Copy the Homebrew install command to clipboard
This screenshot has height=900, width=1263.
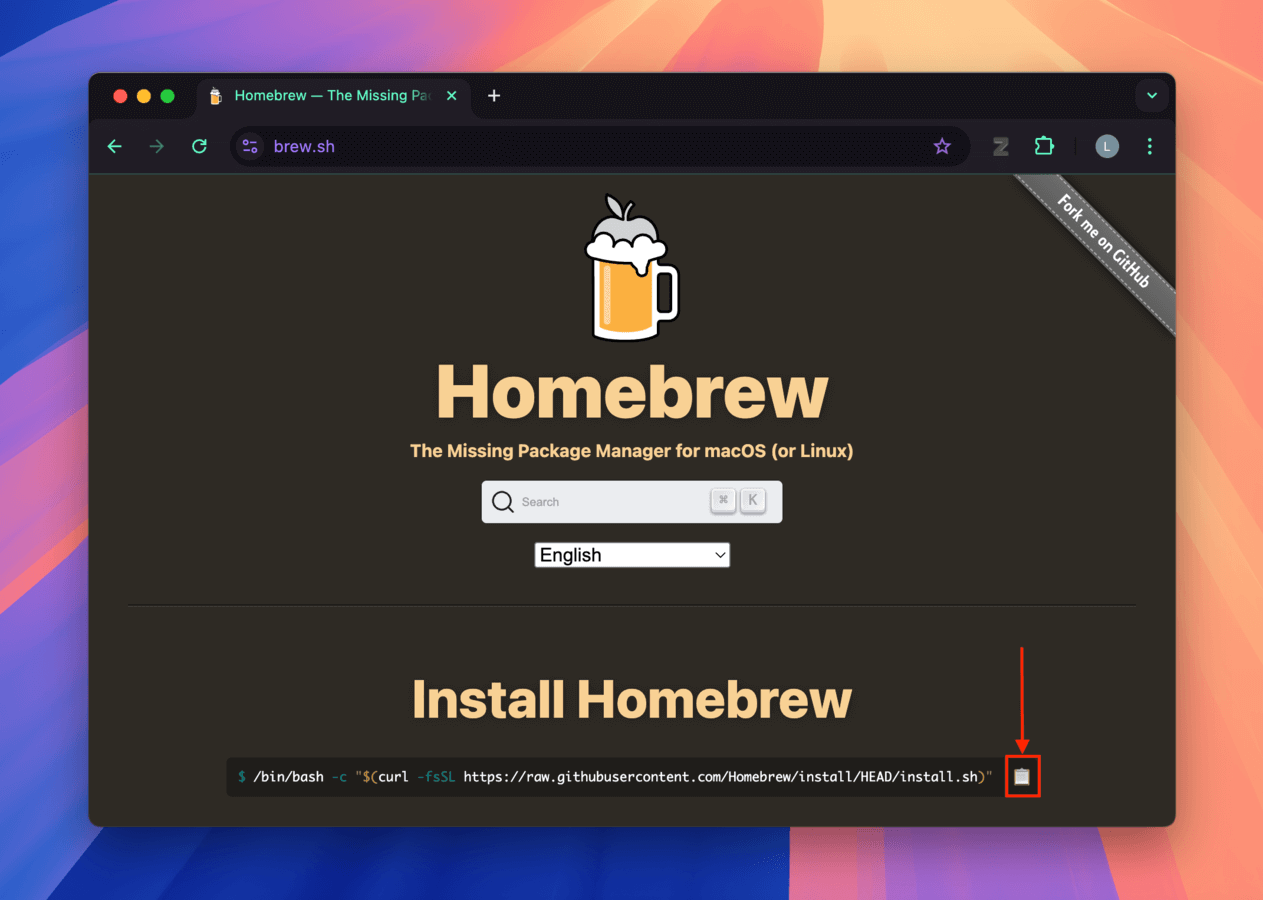pos(1021,776)
